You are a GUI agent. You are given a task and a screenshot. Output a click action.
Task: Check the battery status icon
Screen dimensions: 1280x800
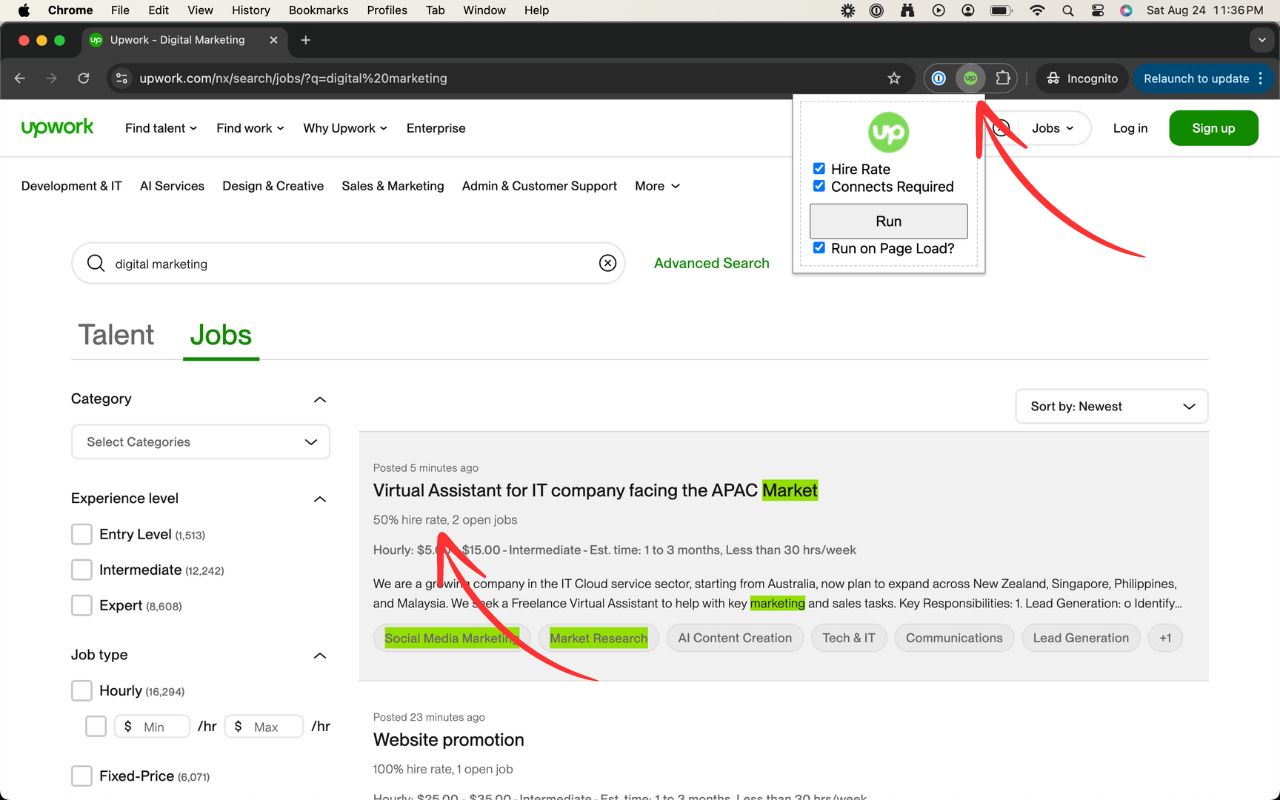1001,10
